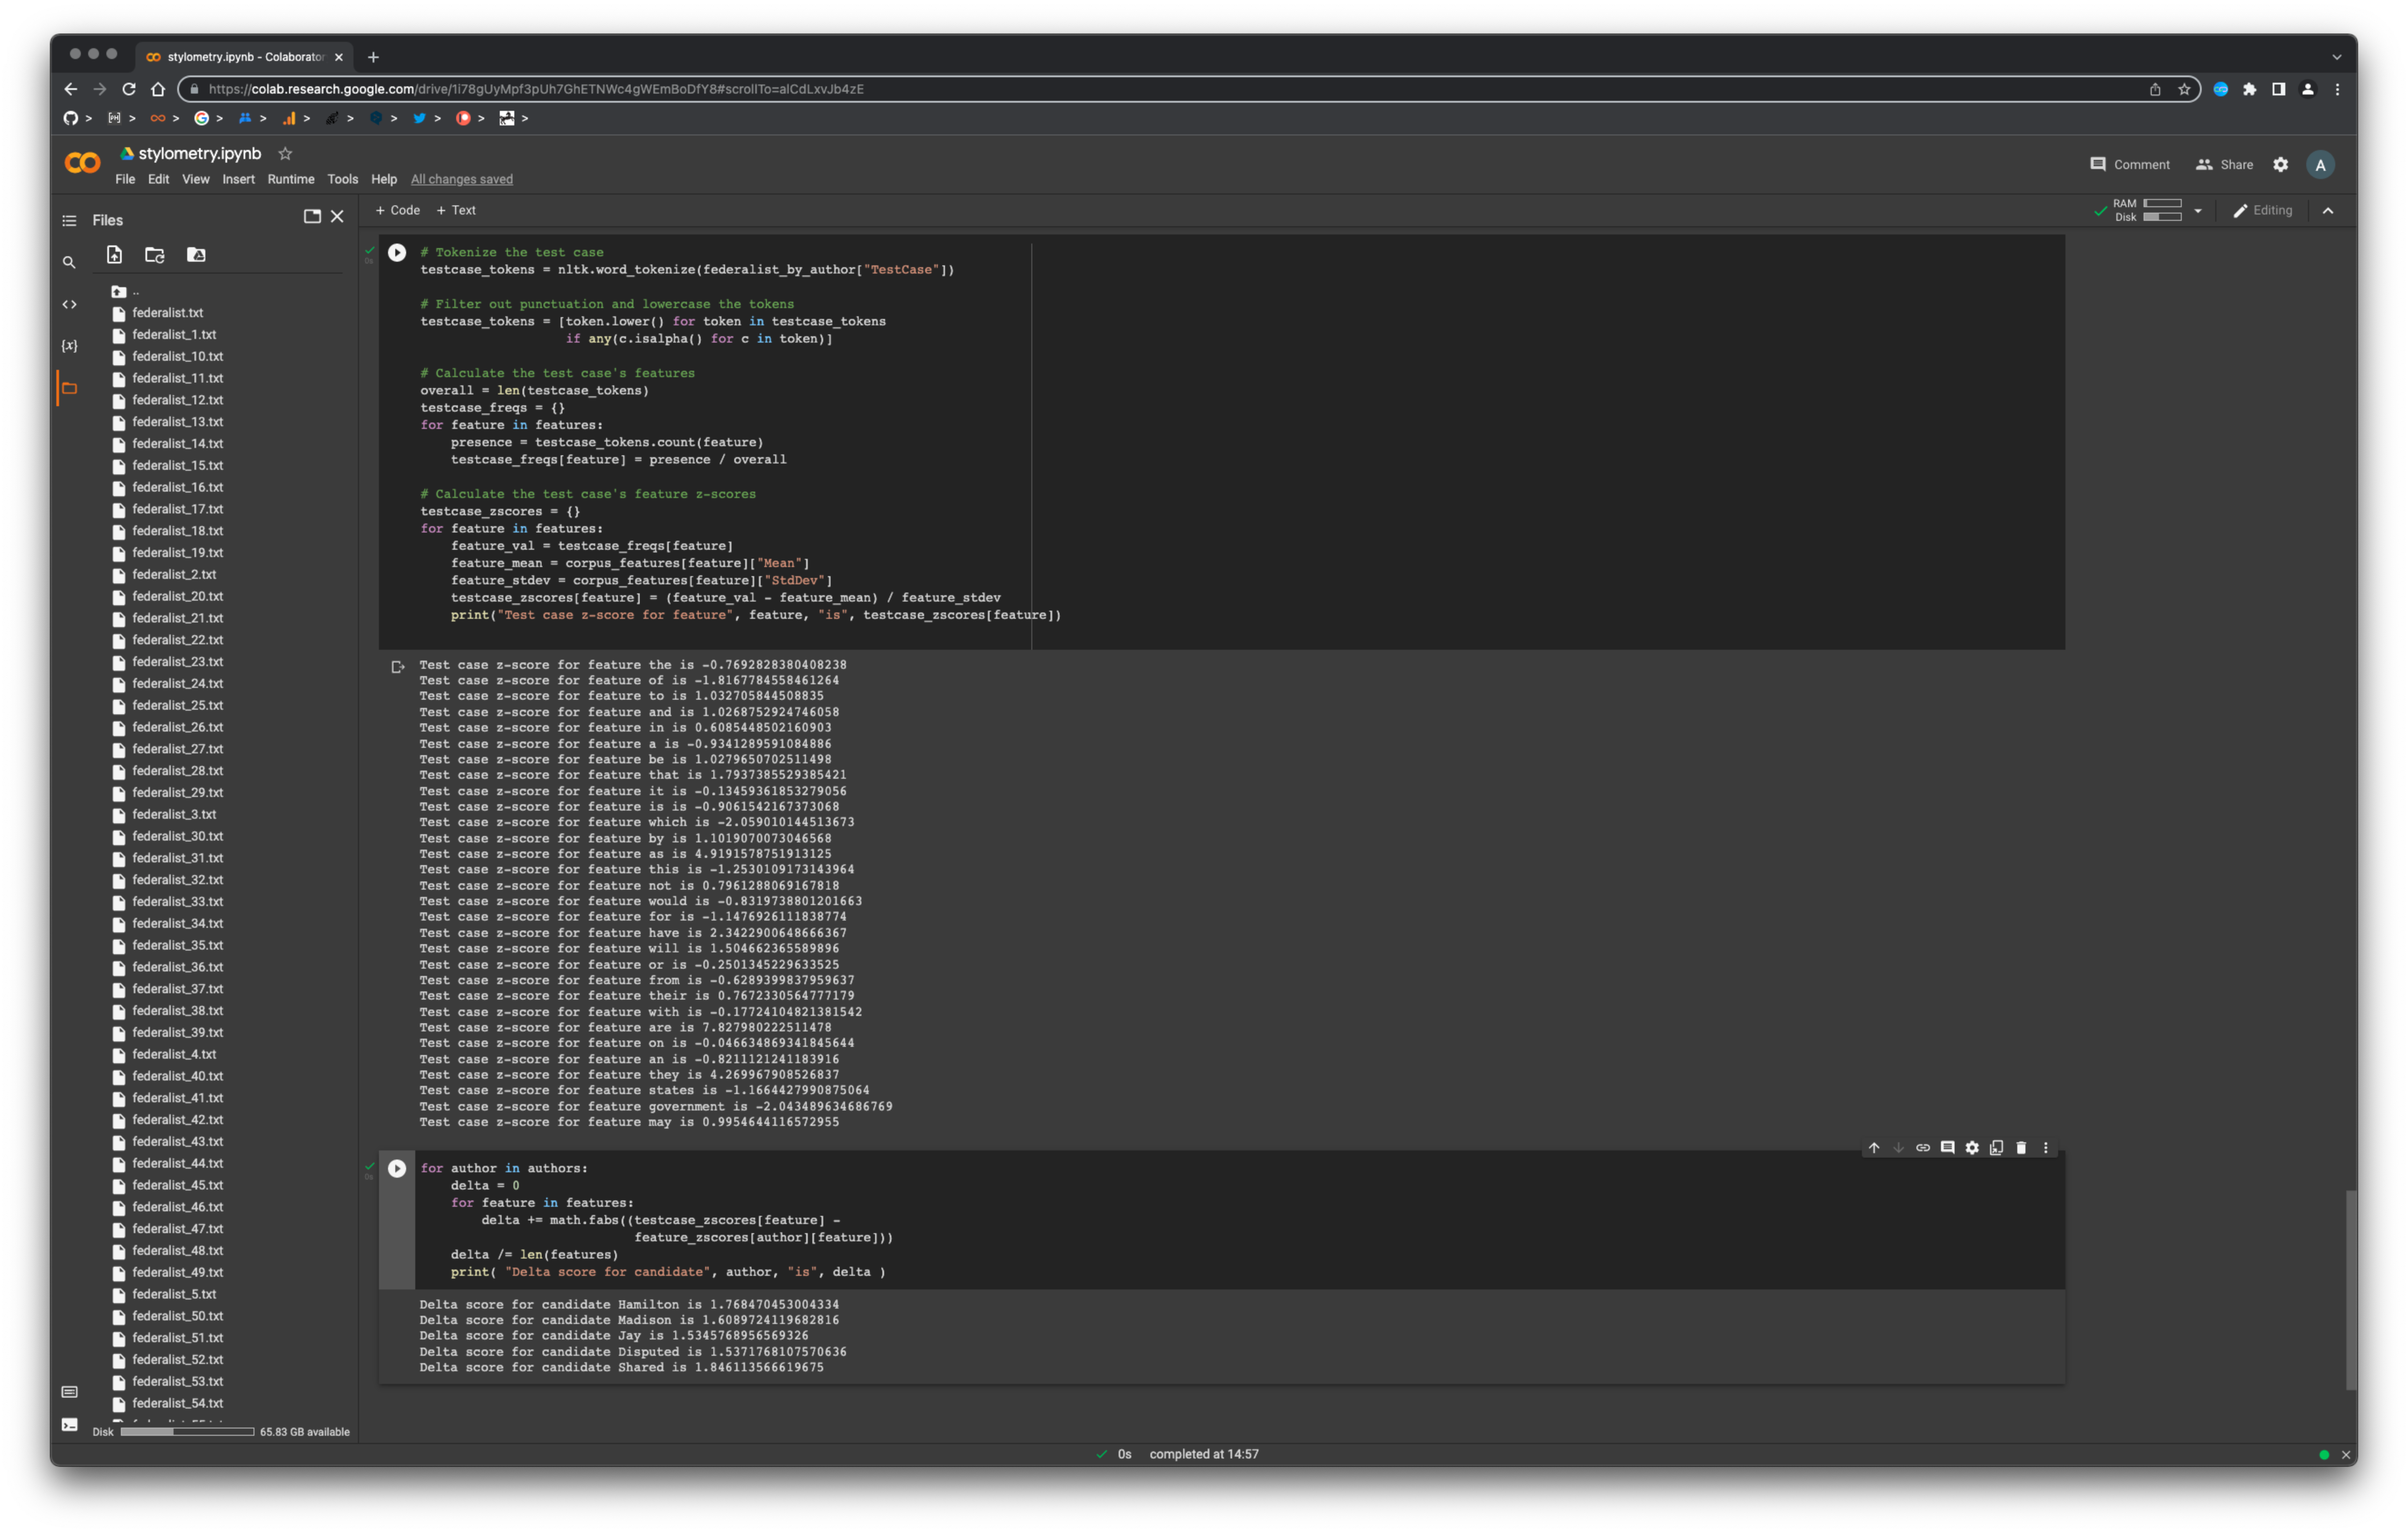Open the table of contents panel

click(x=69, y=220)
